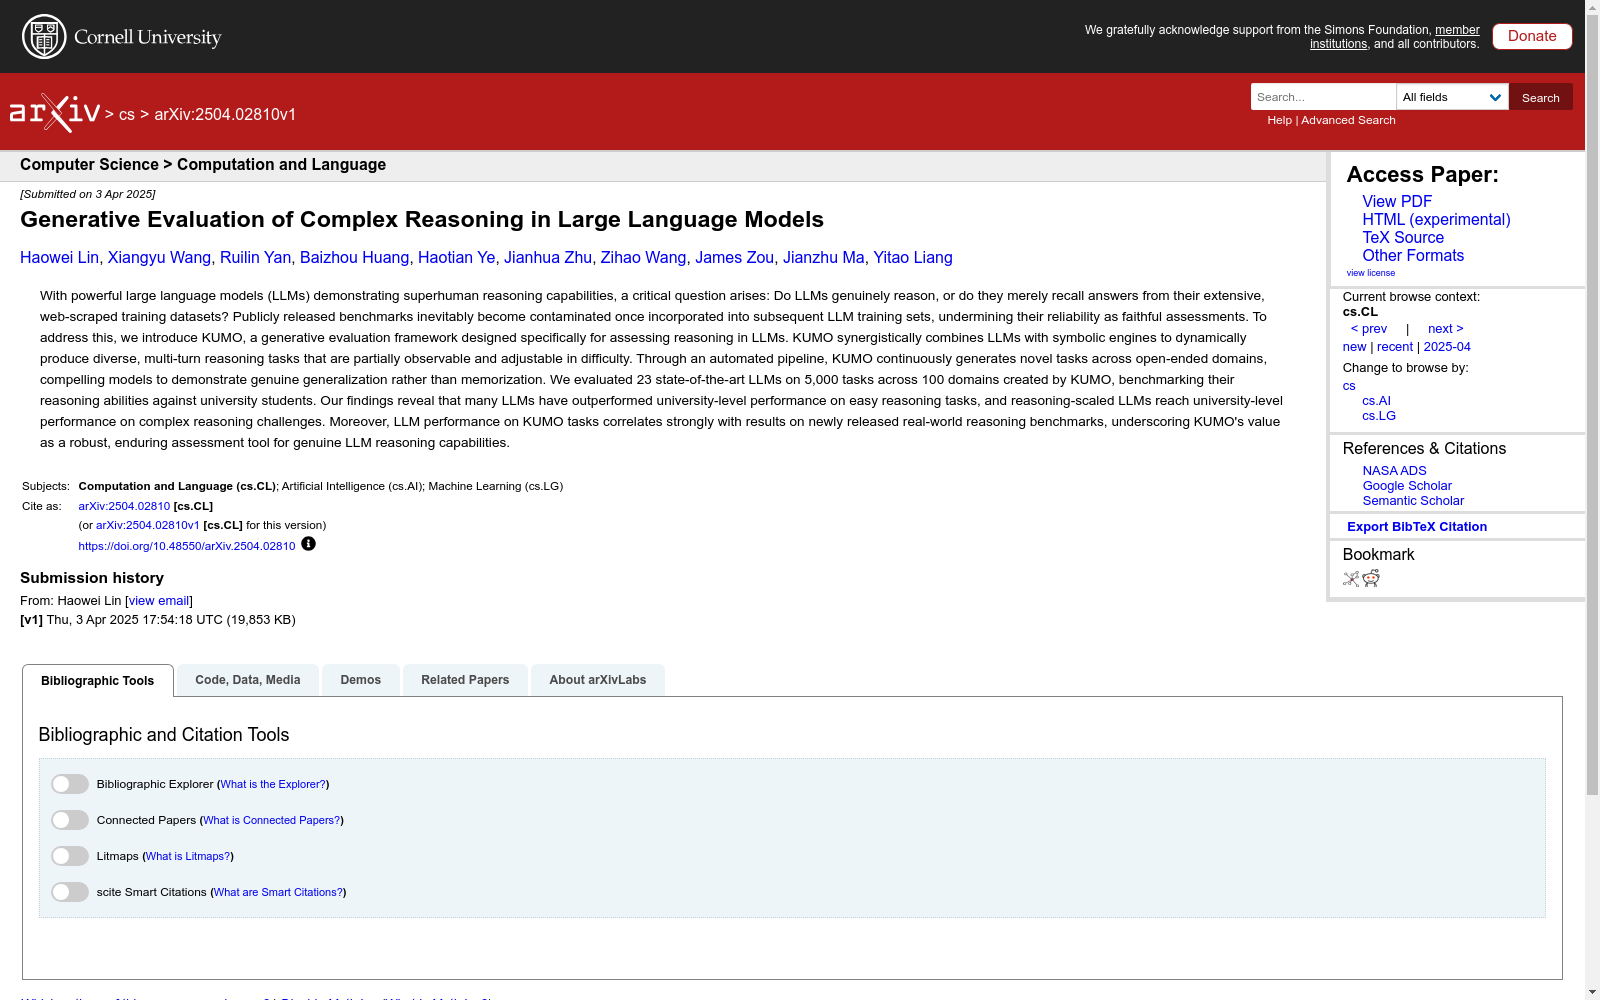Open author Ruilin Yan link
The width and height of the screenshot is (1600, 1000).
click(x=255, y=258)
